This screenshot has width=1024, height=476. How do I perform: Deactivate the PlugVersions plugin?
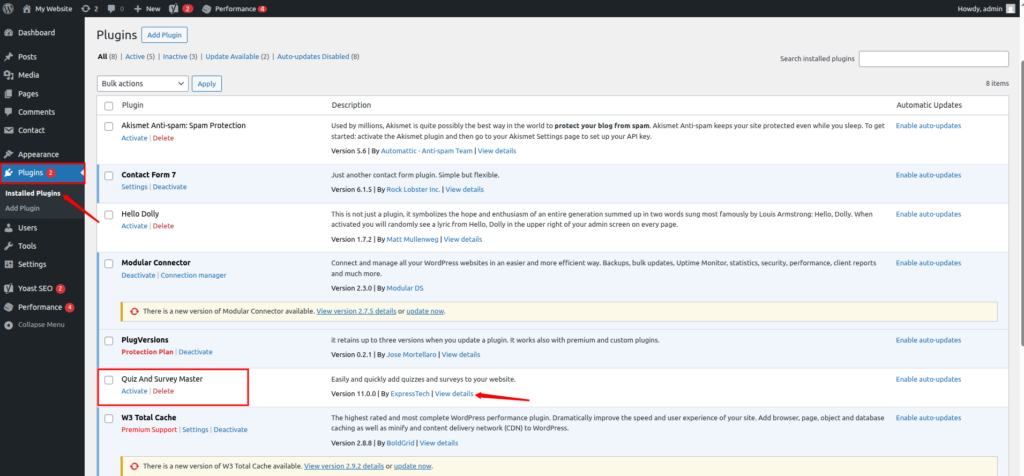click(x=196, y=351)
